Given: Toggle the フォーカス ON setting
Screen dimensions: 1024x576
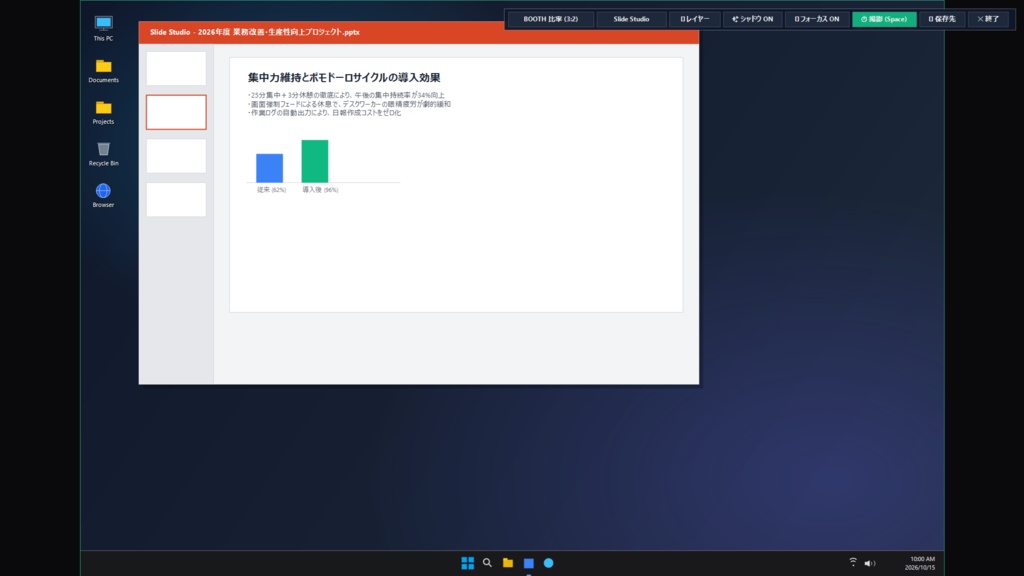Looking at the screenshot, I should click(816, 19).
